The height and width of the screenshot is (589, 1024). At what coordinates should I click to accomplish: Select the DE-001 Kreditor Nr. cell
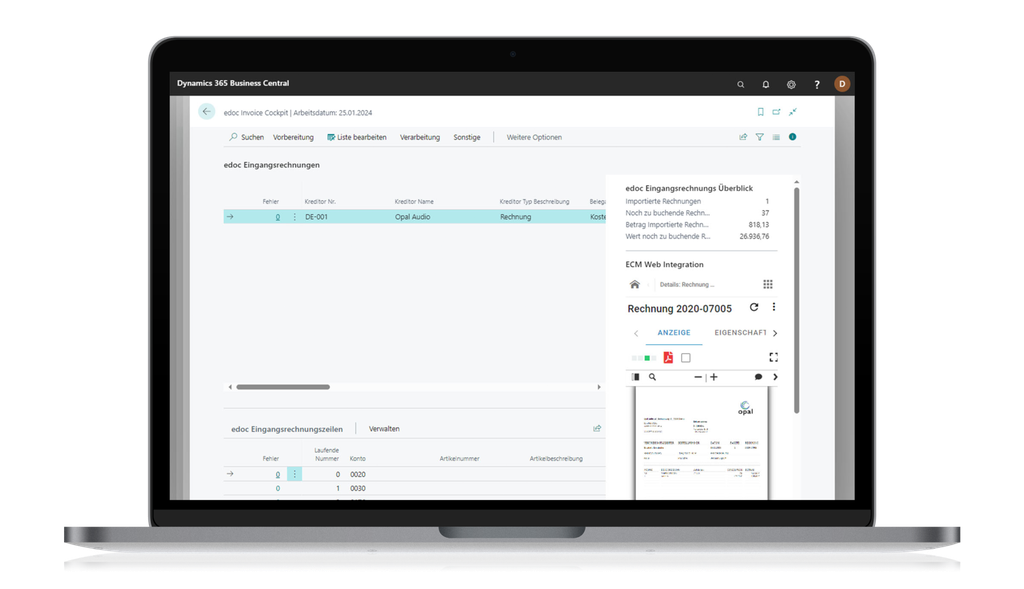[317, 217]
